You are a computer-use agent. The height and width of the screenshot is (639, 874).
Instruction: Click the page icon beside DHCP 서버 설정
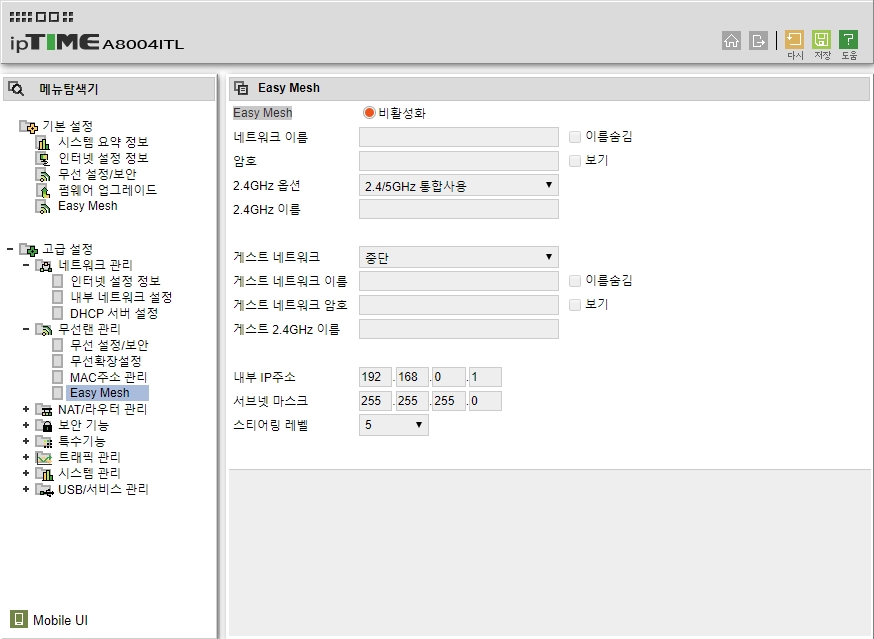tap(57, 313)
